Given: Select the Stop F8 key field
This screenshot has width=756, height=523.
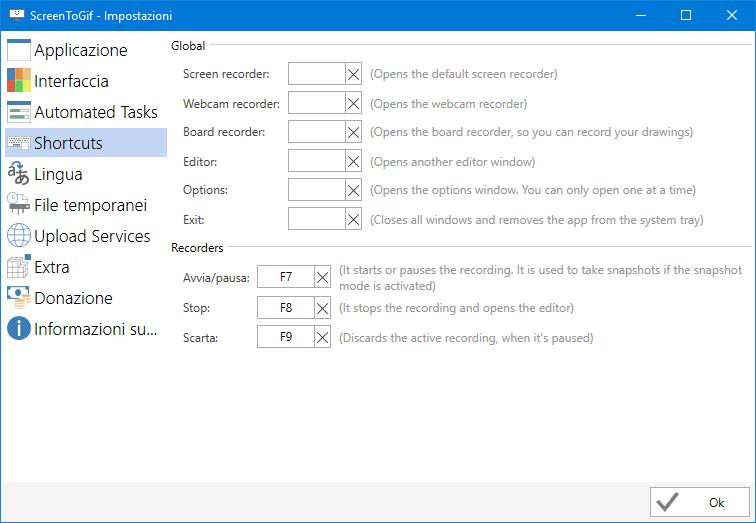Looking at the screenshot, I should [286, 308].
